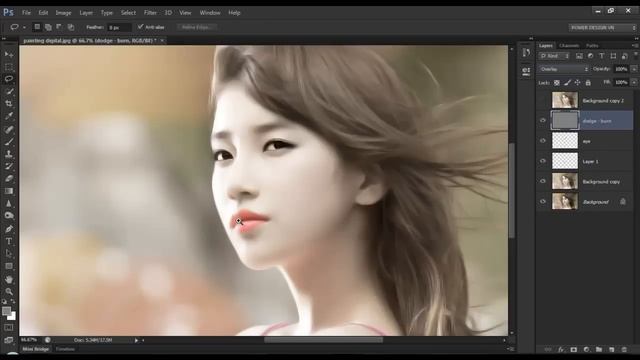Create new adjustment layer
The width and height of the screenshot is (640, 360).
pos(586,349)
